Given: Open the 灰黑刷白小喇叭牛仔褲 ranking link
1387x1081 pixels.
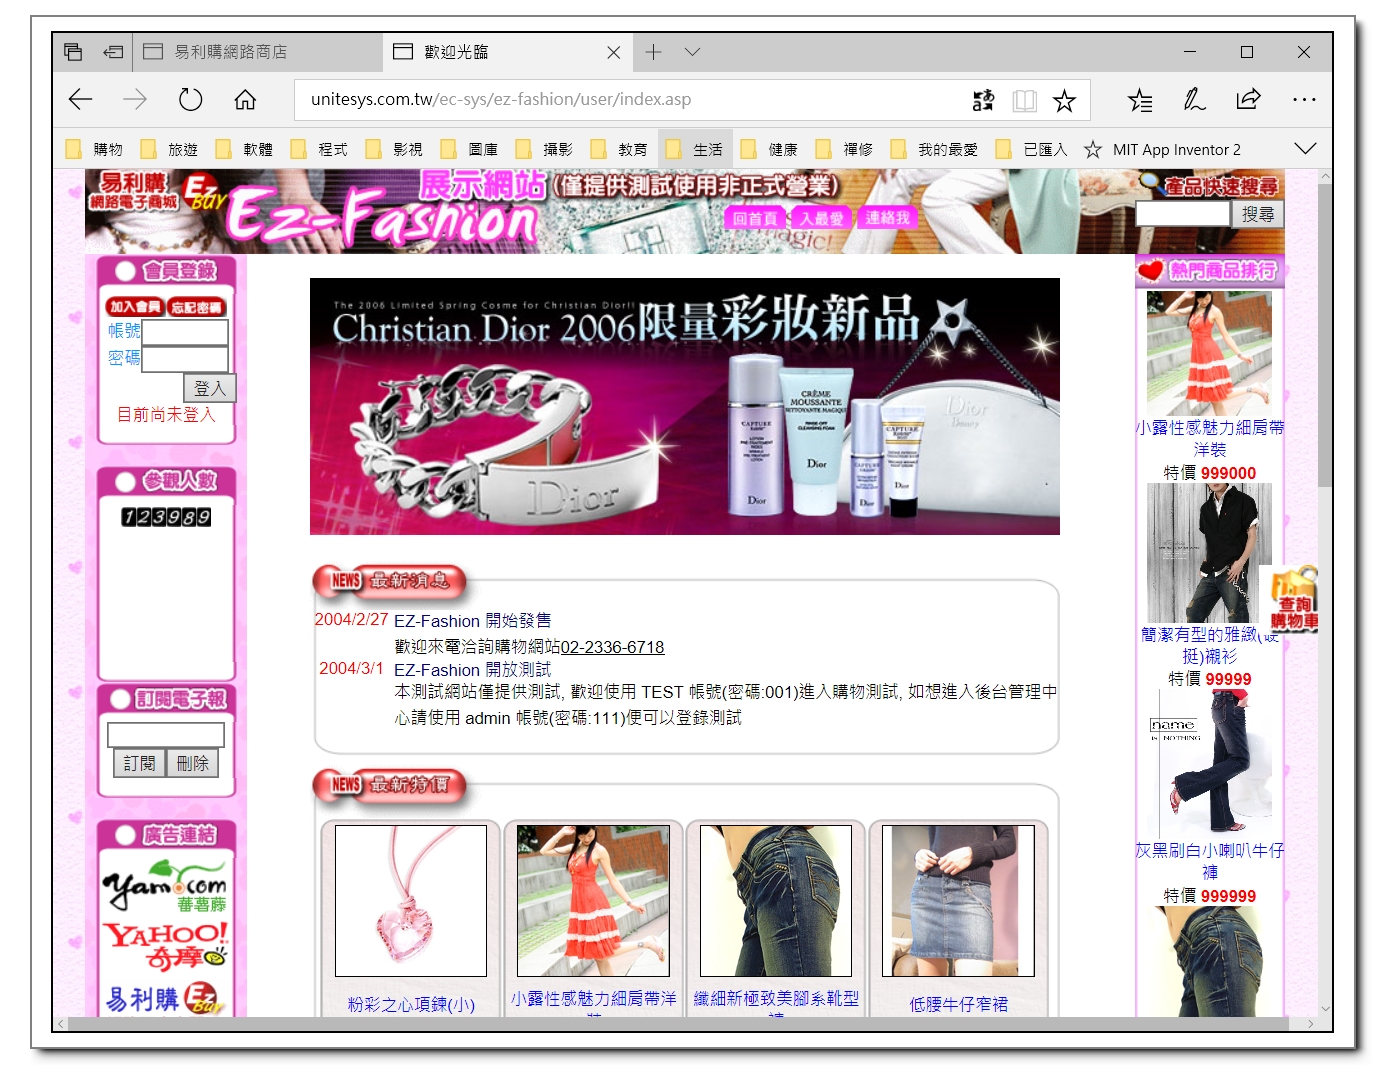Looking at the screenshot, I should coord(1210,861).
